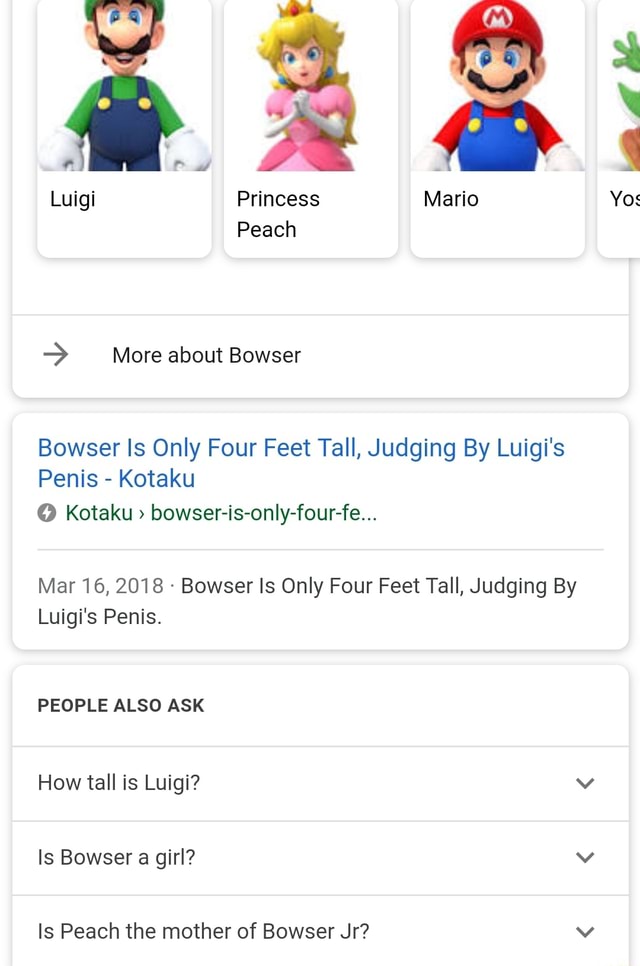Image resolution: width=640 pixels, height=966 pixels.
Task: Tap Luigi's character image
Action: pos(123,85)
